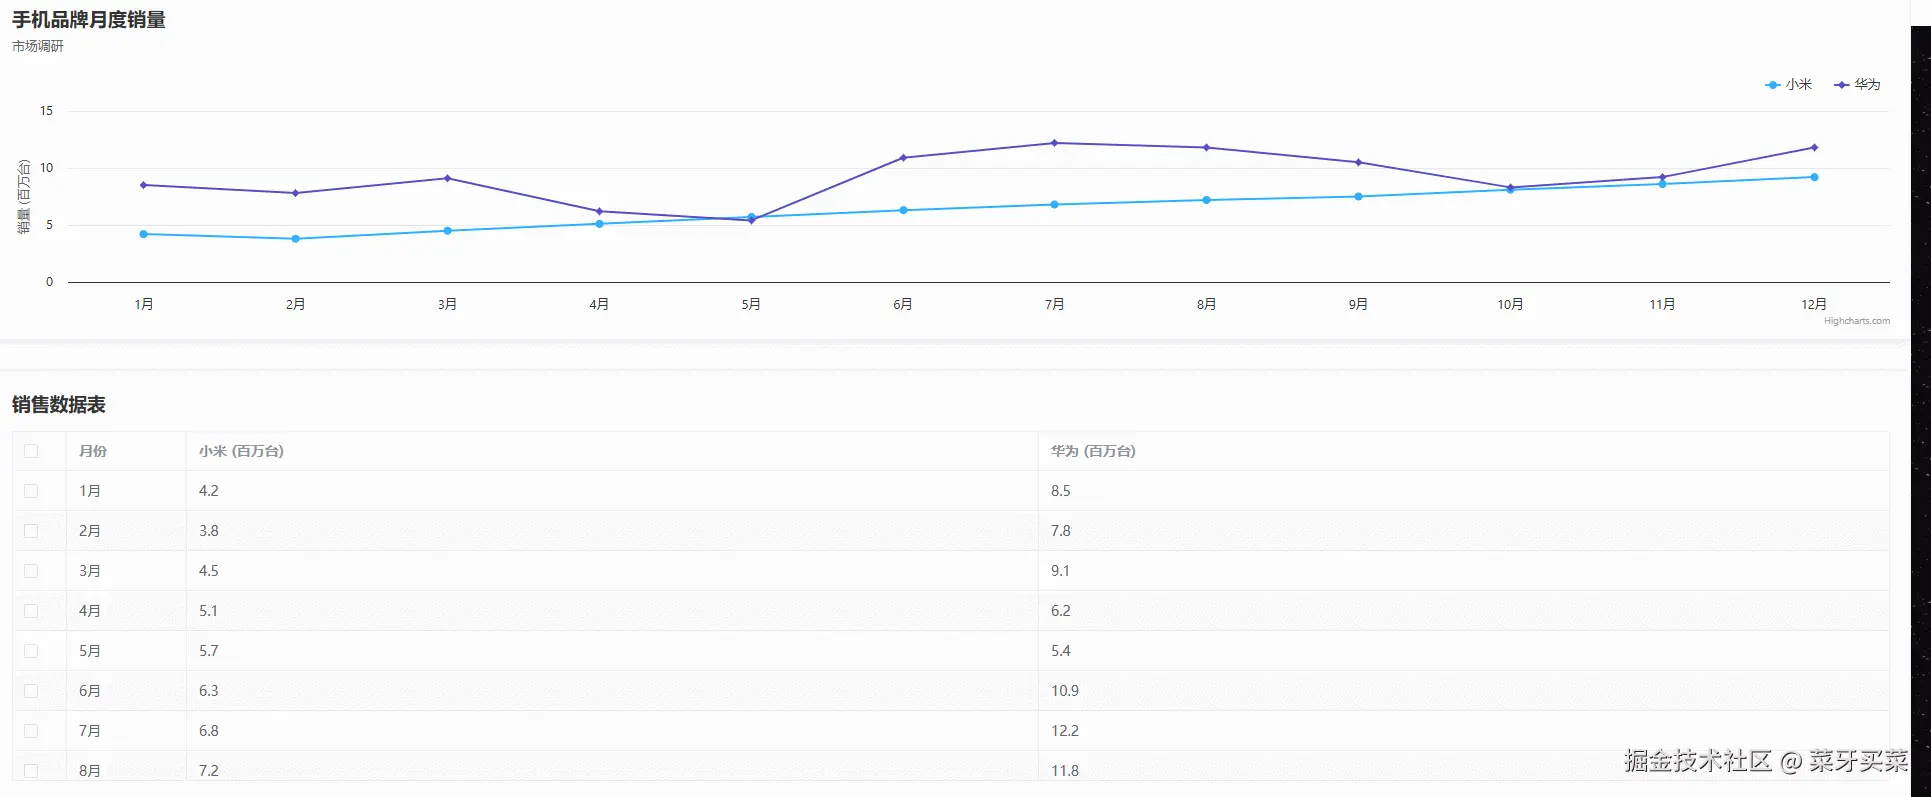
Task: Click the chart title 手机品牌月度销量
Action: [89, 20]
